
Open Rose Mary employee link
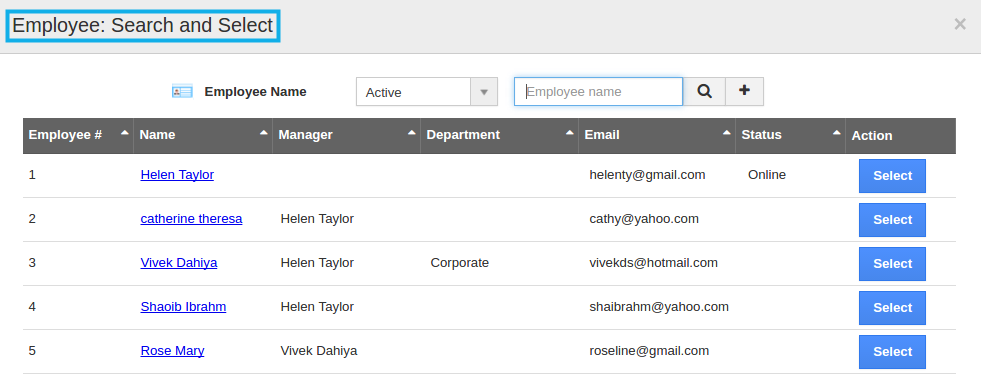(x=172, y=350)
